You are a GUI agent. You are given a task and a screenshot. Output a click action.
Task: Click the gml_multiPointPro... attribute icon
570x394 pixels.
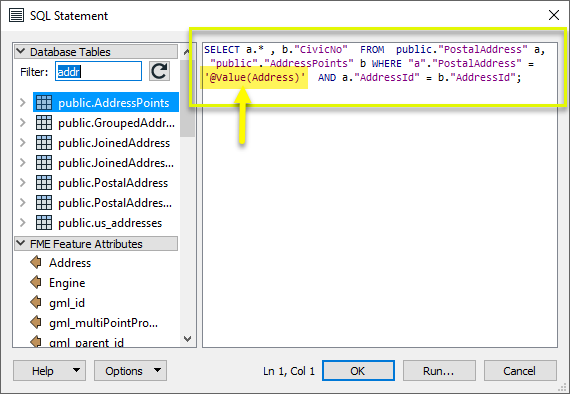(x=36, y=322)
